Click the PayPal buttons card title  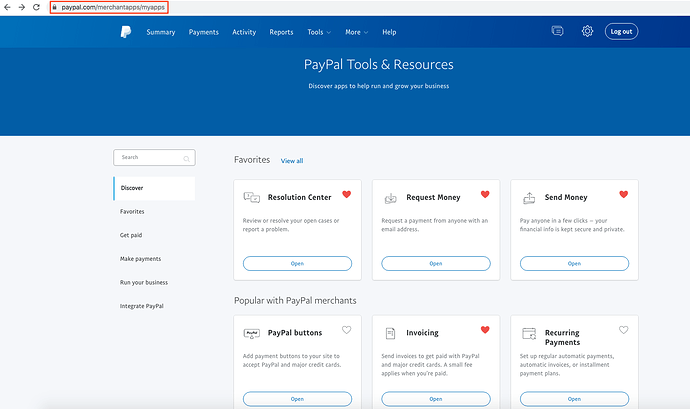(295, 333)
